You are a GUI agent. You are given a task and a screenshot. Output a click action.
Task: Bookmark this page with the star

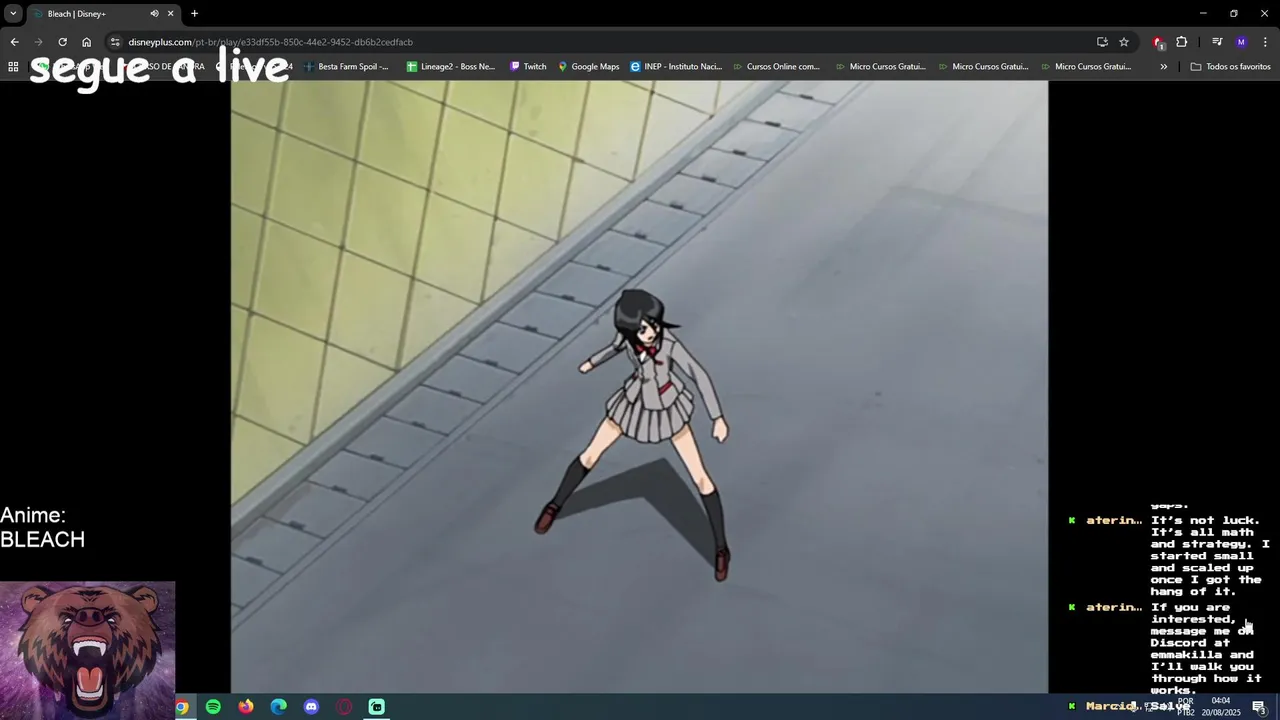click(x=1124, y=42)
